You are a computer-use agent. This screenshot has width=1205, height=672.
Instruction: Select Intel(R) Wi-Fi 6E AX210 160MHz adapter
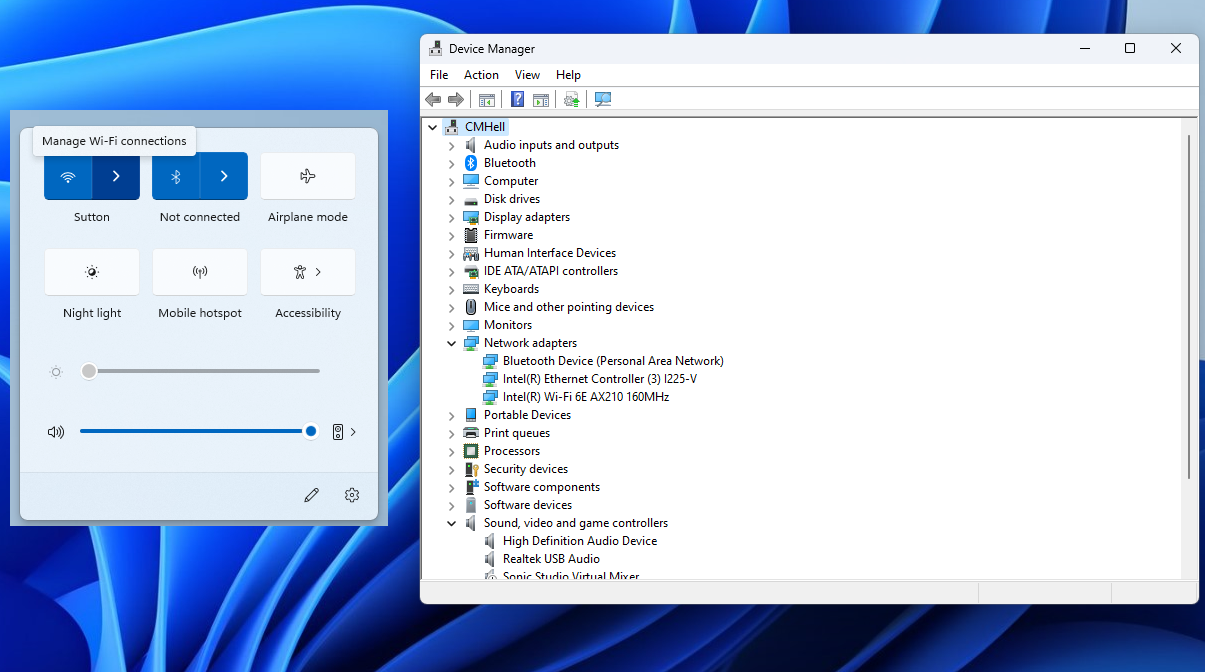pyautogui.click(x=586, y=397)
